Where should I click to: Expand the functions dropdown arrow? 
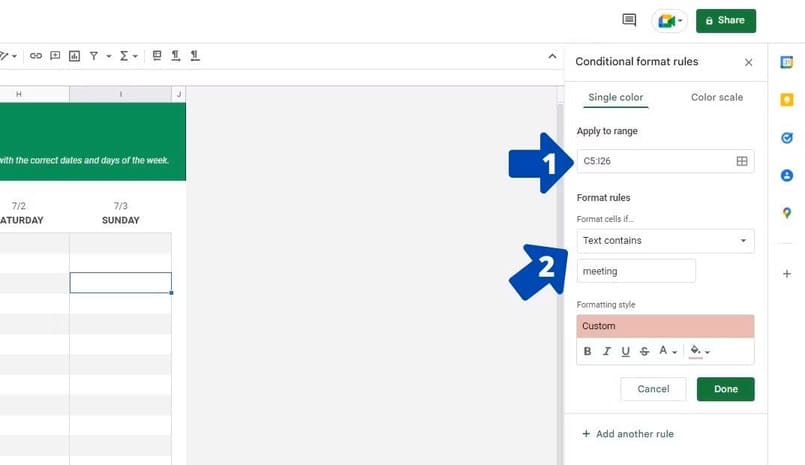[x=136, y=56]
